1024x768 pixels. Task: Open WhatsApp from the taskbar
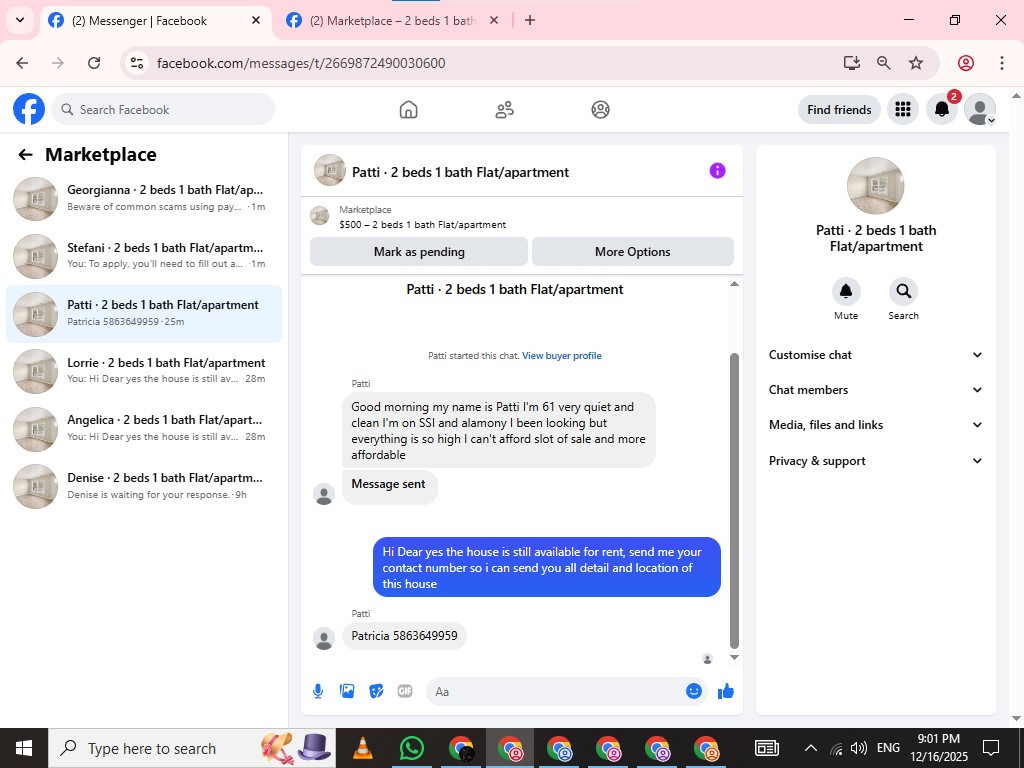tap(411, 748)
